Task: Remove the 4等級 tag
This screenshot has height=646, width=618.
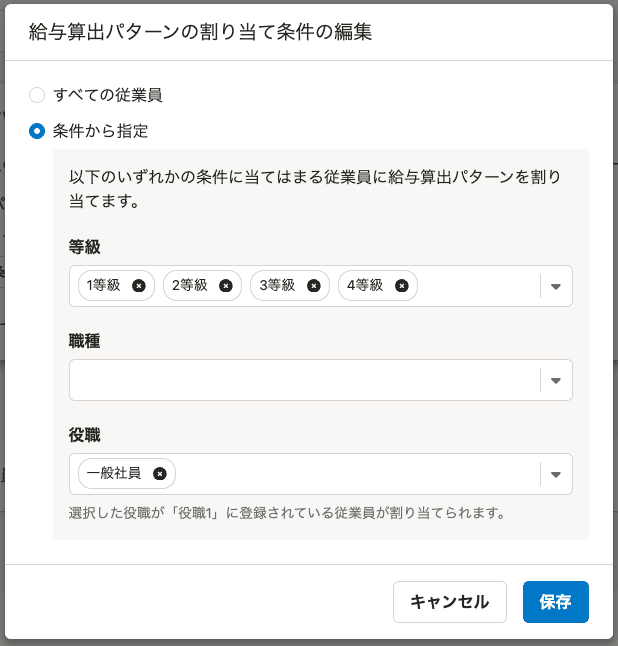Action: click(x=401, y=285)
